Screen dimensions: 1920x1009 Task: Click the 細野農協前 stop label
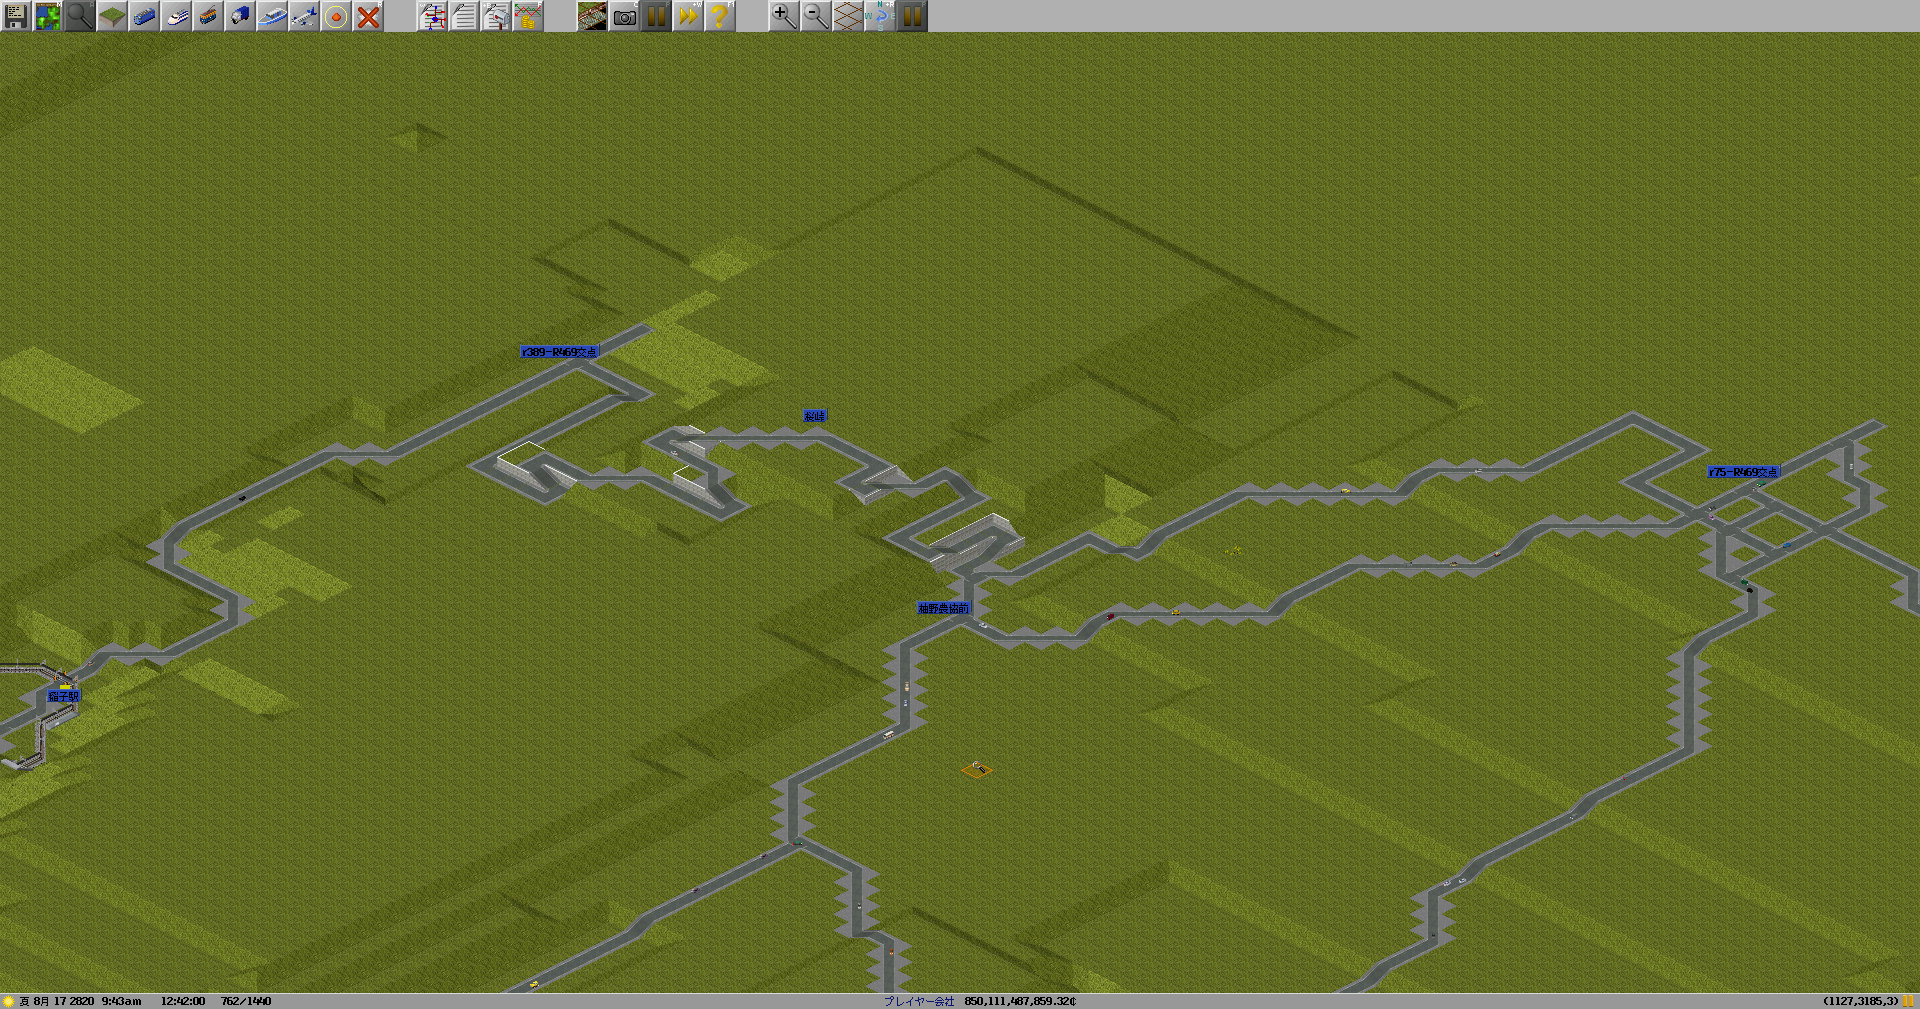click(943, 608)
